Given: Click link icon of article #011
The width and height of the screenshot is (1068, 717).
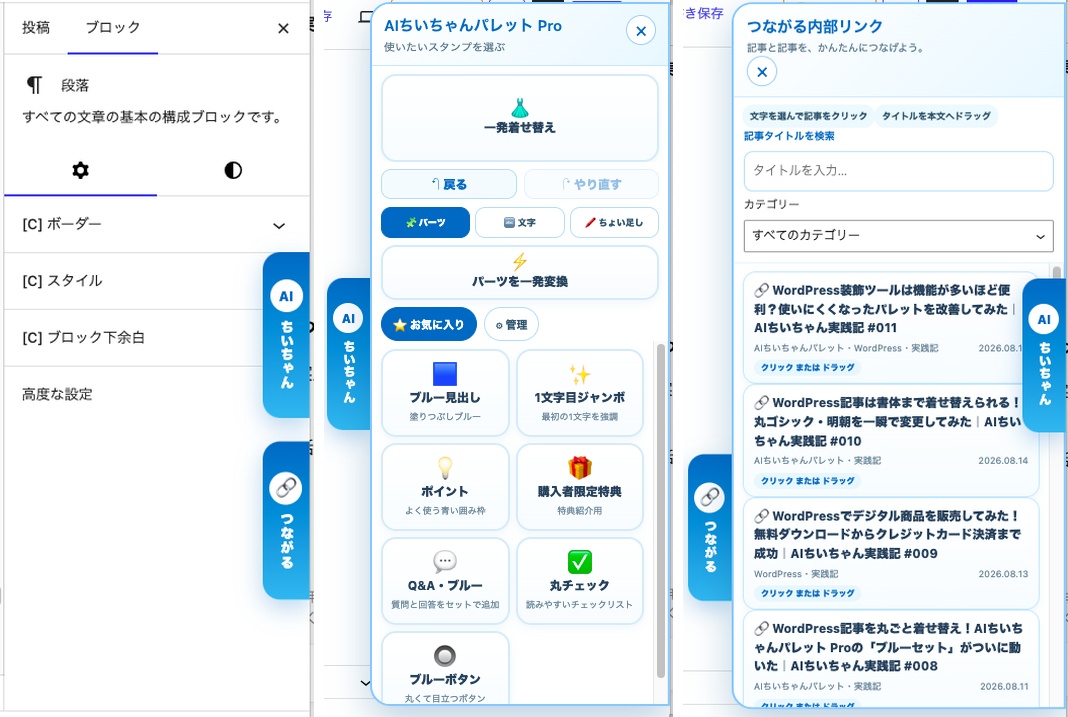Looking at the screenshot, I should click(x=761, y=290).
